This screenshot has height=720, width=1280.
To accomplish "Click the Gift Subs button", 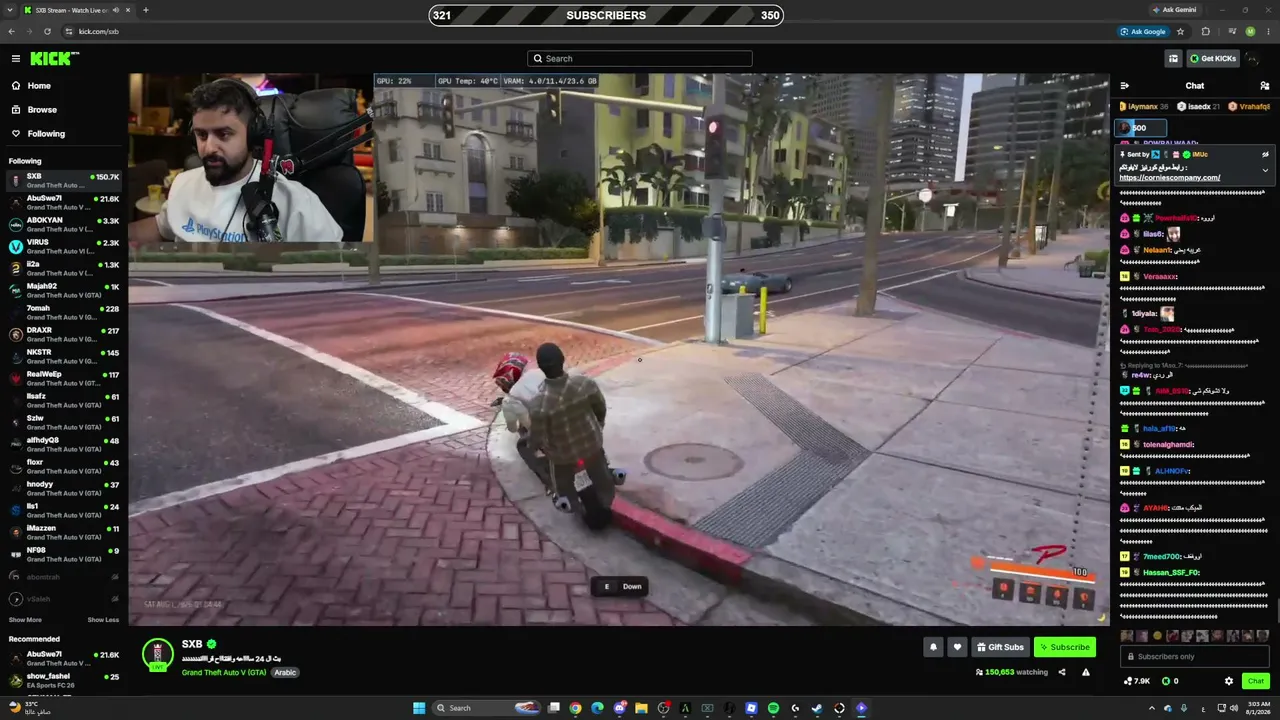I will coord(1000,647).
